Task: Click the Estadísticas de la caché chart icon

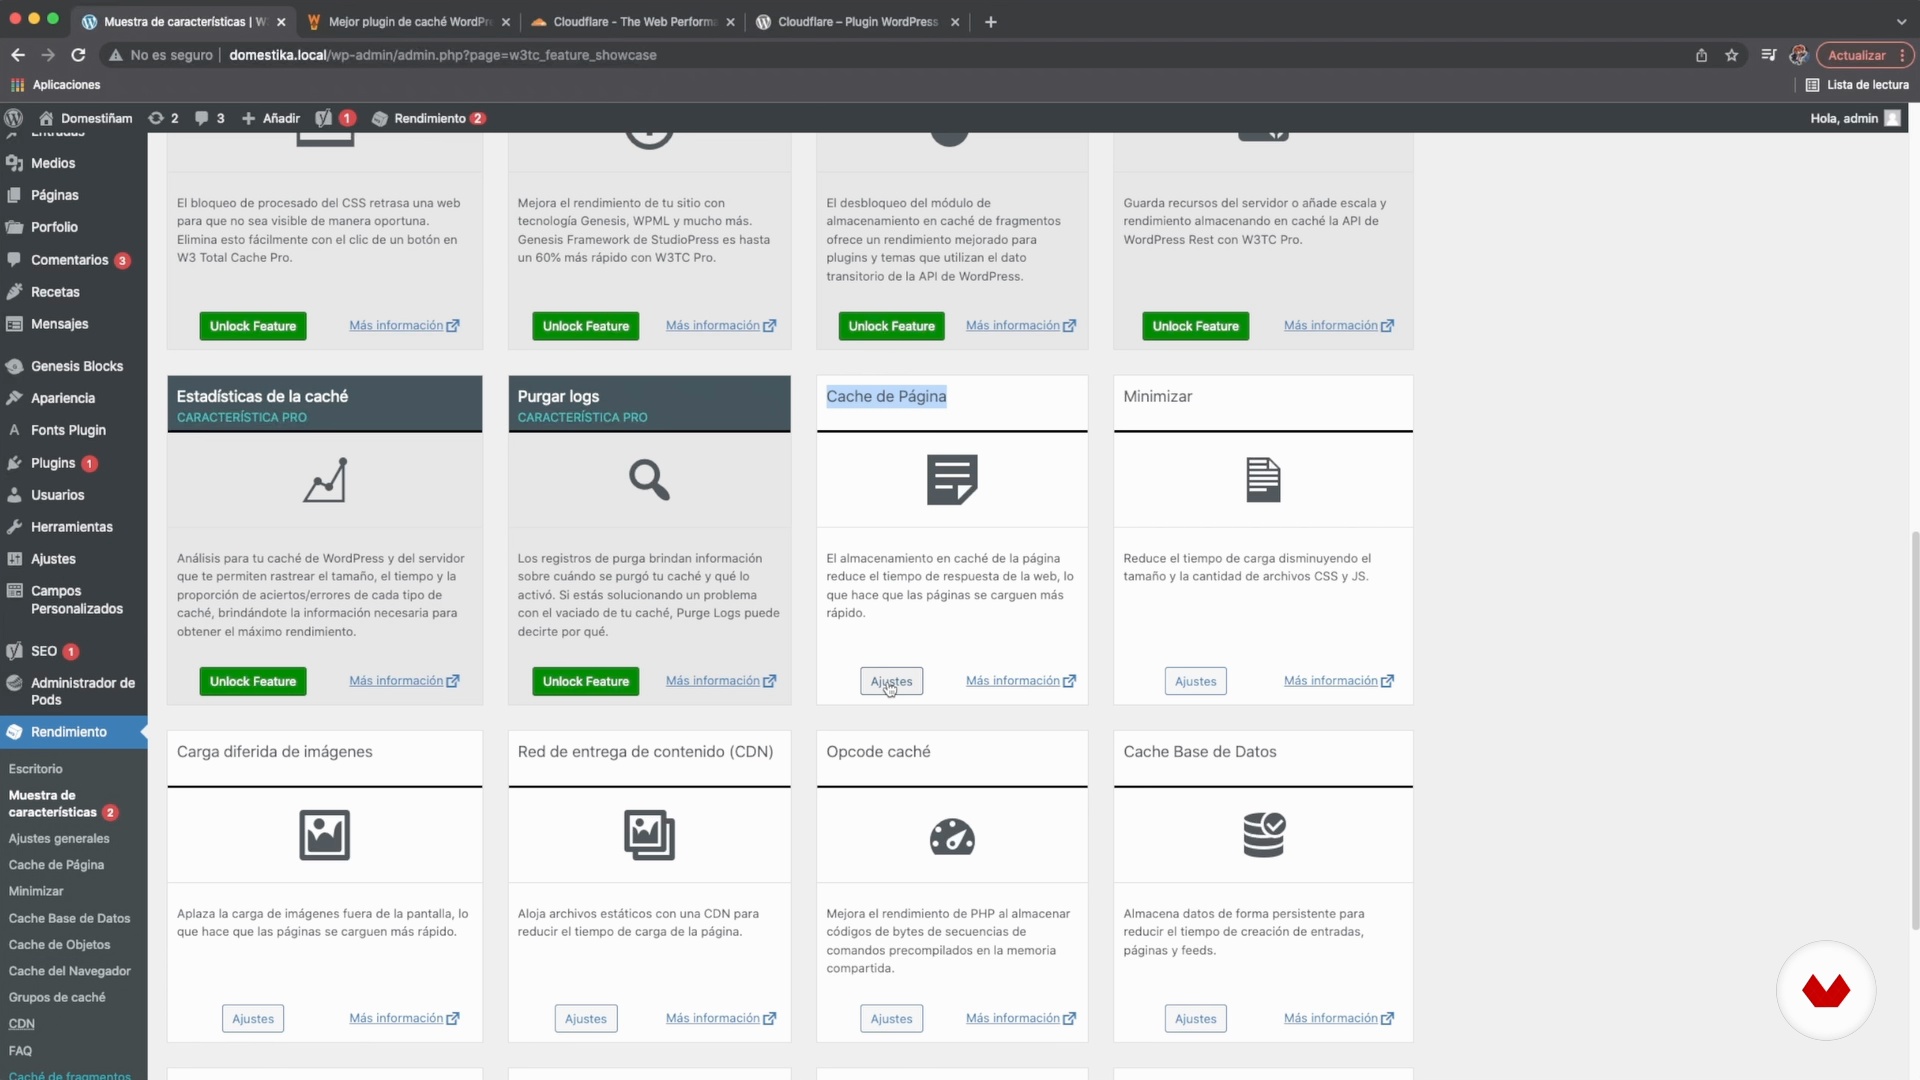Action: pos(325,480)
